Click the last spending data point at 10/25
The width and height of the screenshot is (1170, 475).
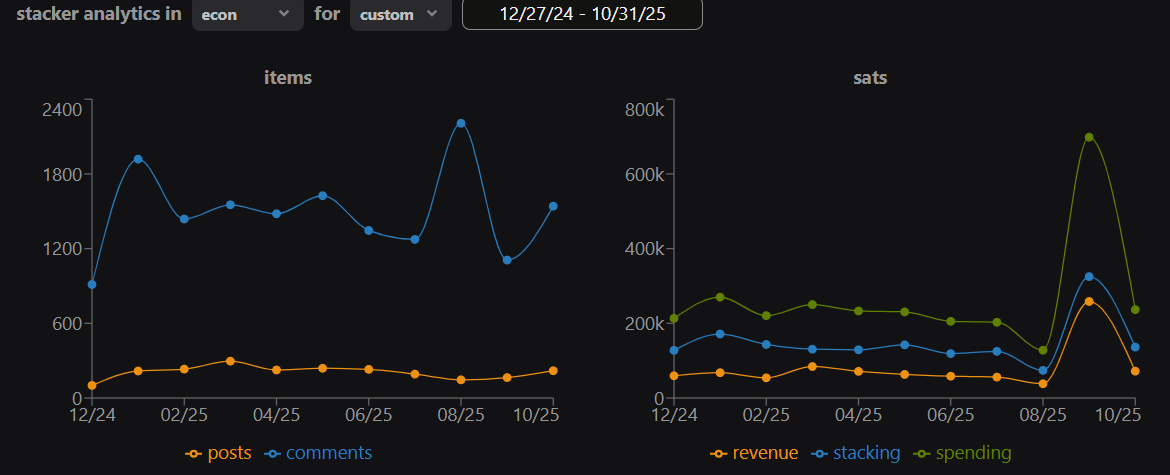tap(1135, 309)
